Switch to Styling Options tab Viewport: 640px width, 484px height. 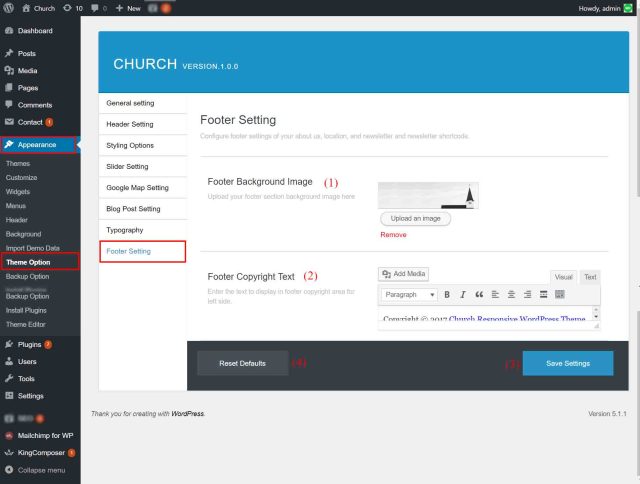click(143, 145)
